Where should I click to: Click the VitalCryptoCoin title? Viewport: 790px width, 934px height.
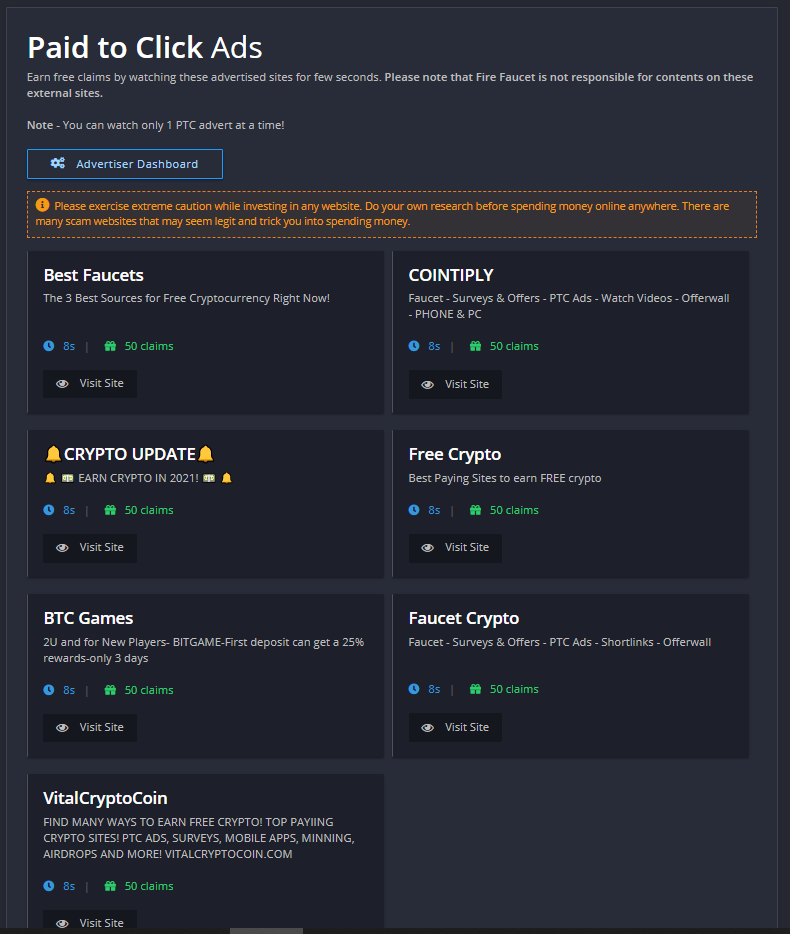pyautogui.click(x=105, y=798)
